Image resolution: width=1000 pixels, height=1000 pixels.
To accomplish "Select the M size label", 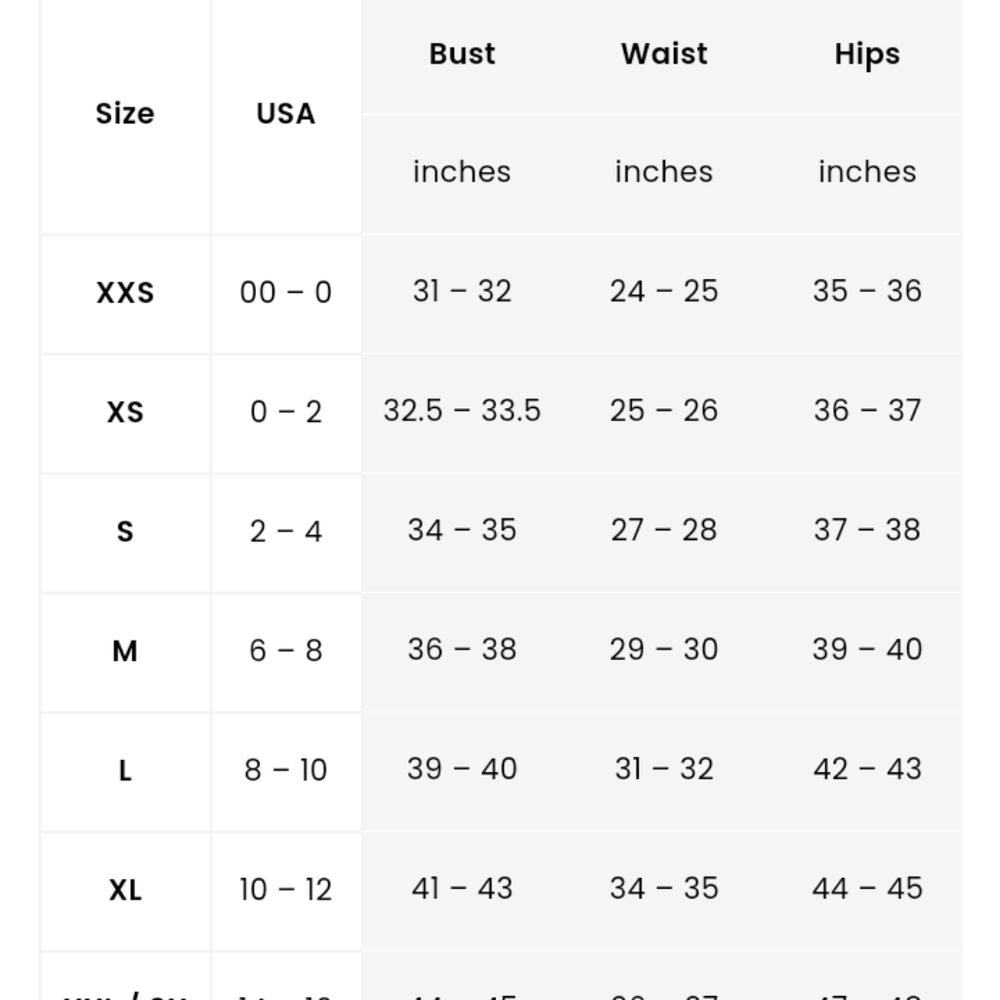I will (125, 651).
